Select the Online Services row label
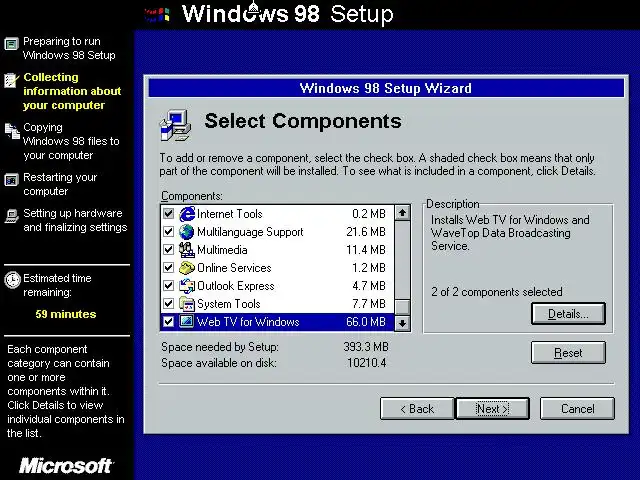The image size is (640, 480). point(234,268)
